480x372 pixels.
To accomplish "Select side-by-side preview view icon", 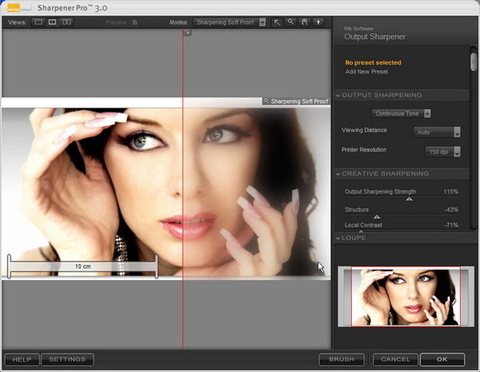I will [67, 22].
